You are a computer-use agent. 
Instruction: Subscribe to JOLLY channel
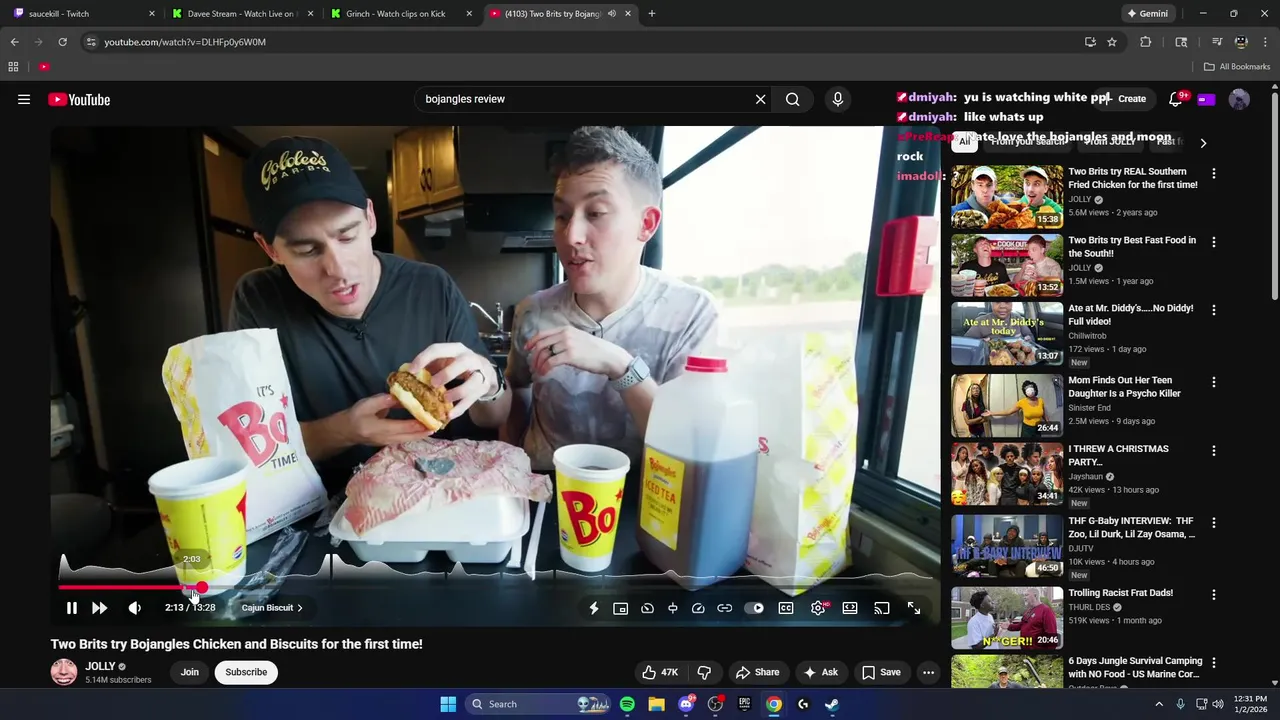(x=246, y=672)
